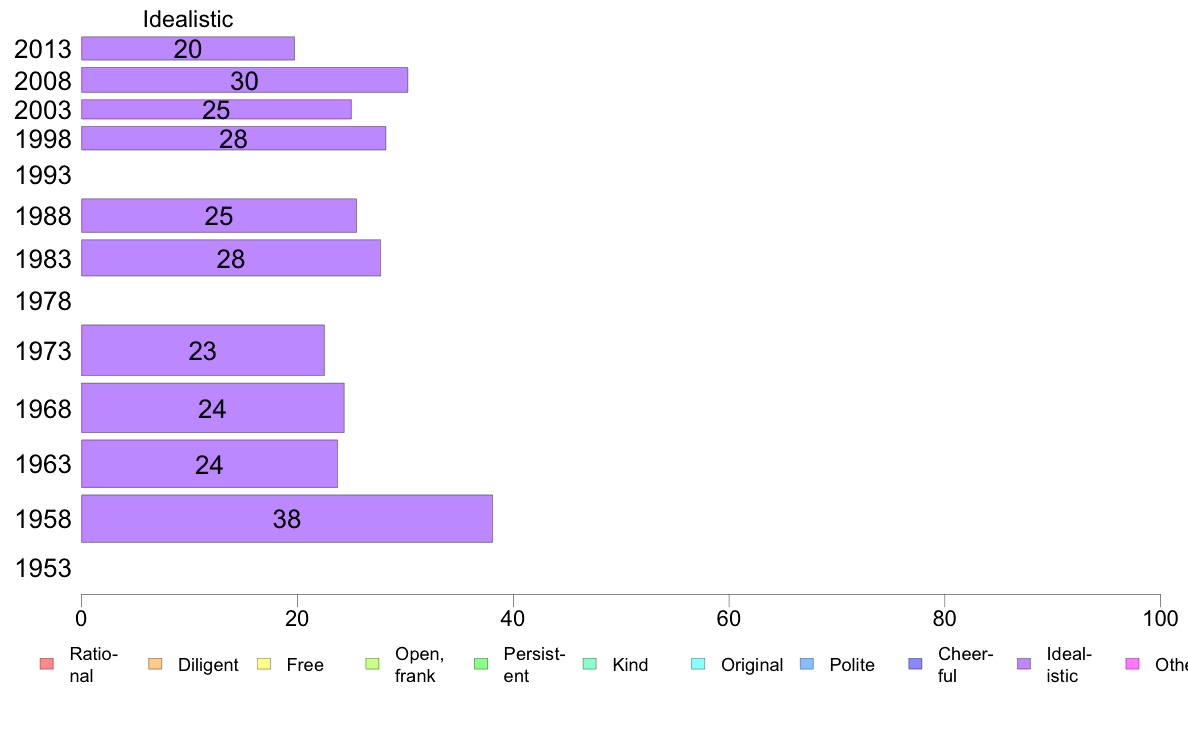
Task: Click the Rational legend color swatch
Action: click(47, 664)
